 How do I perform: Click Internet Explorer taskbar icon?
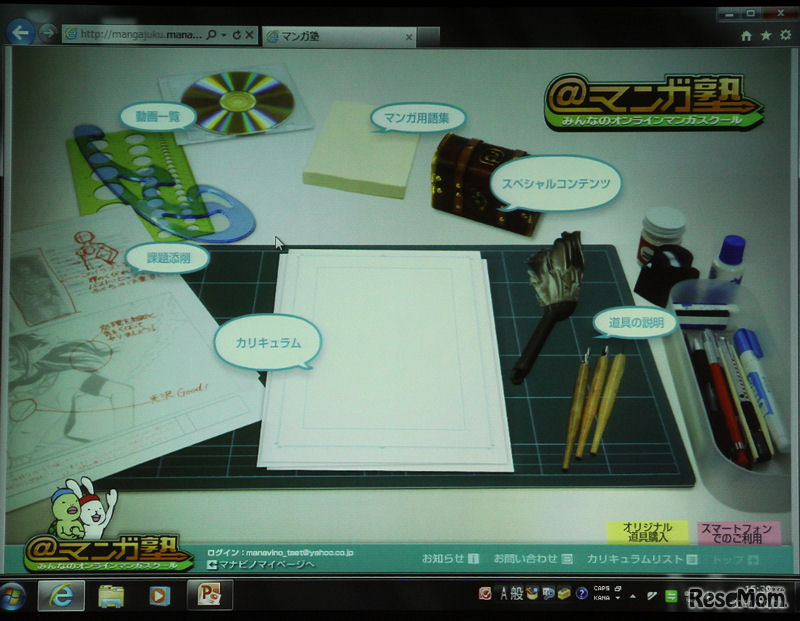61,595
